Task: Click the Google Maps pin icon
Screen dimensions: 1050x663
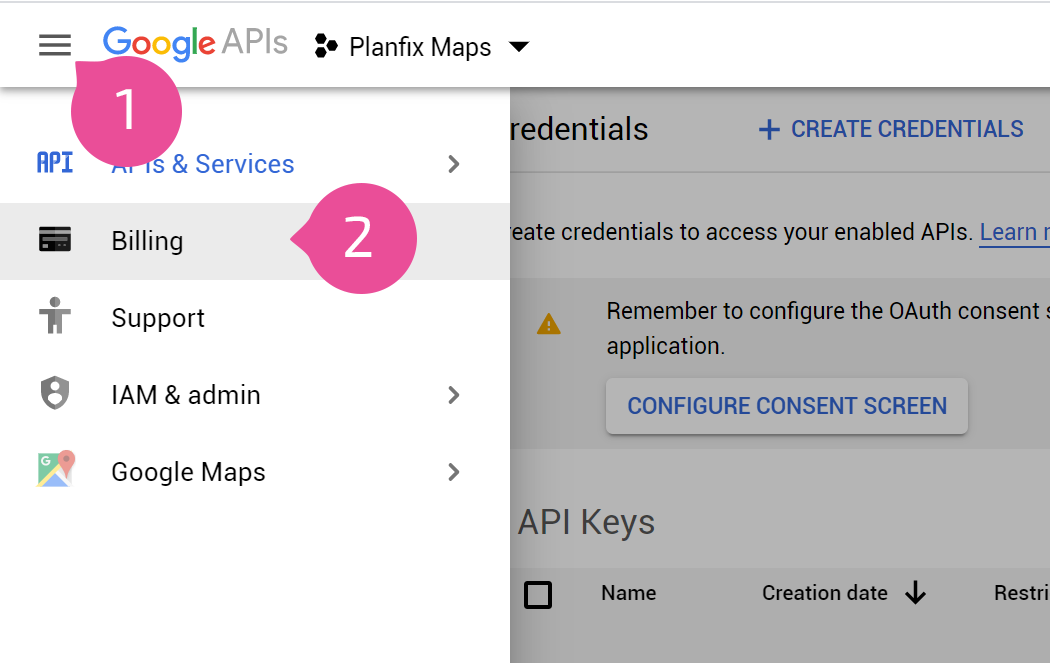Action: coord(56,469)
